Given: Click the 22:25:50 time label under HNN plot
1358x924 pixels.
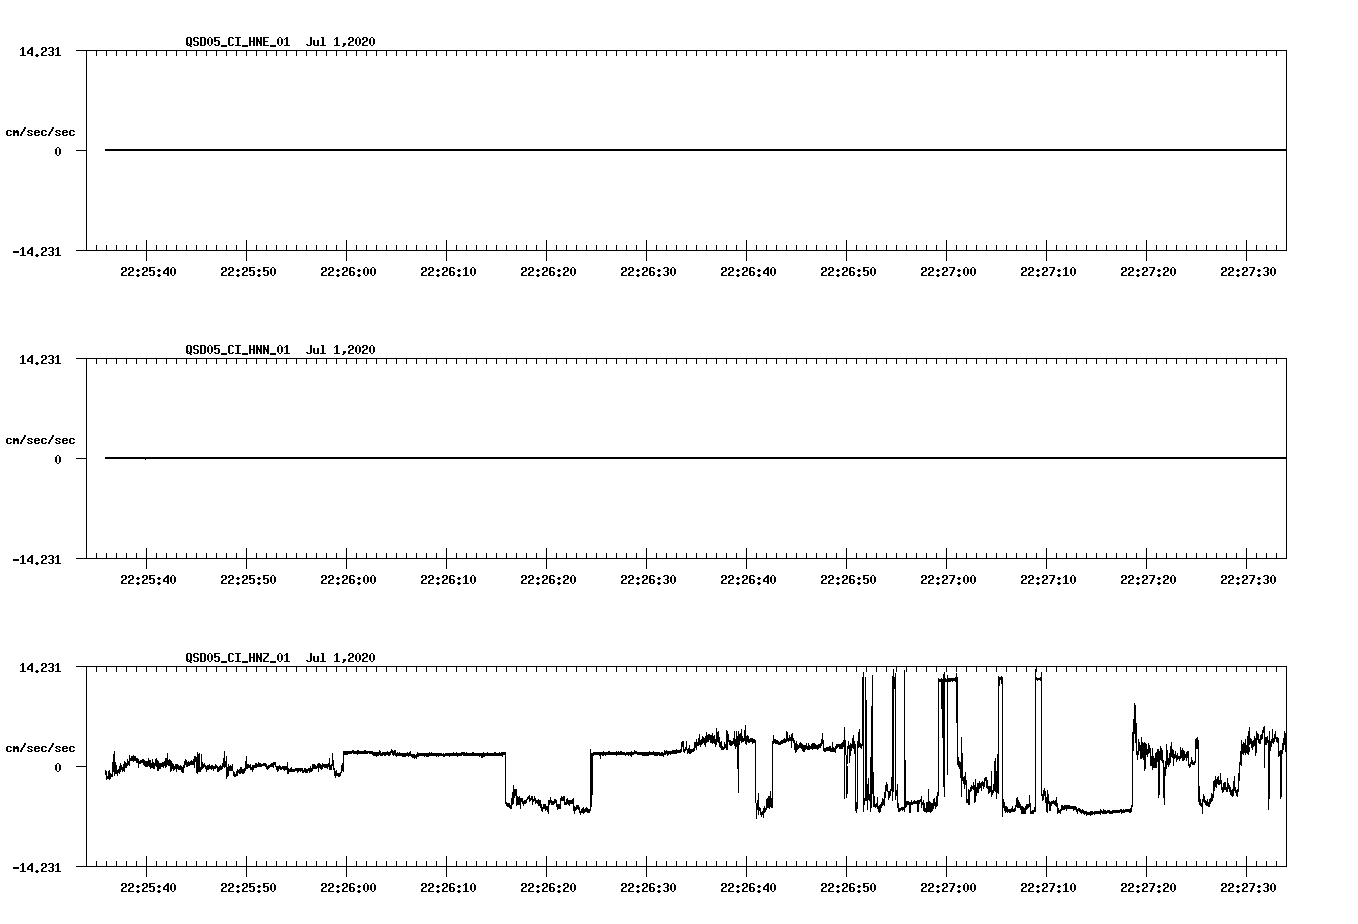Looking at the screenshot, I should coord(248,580).
